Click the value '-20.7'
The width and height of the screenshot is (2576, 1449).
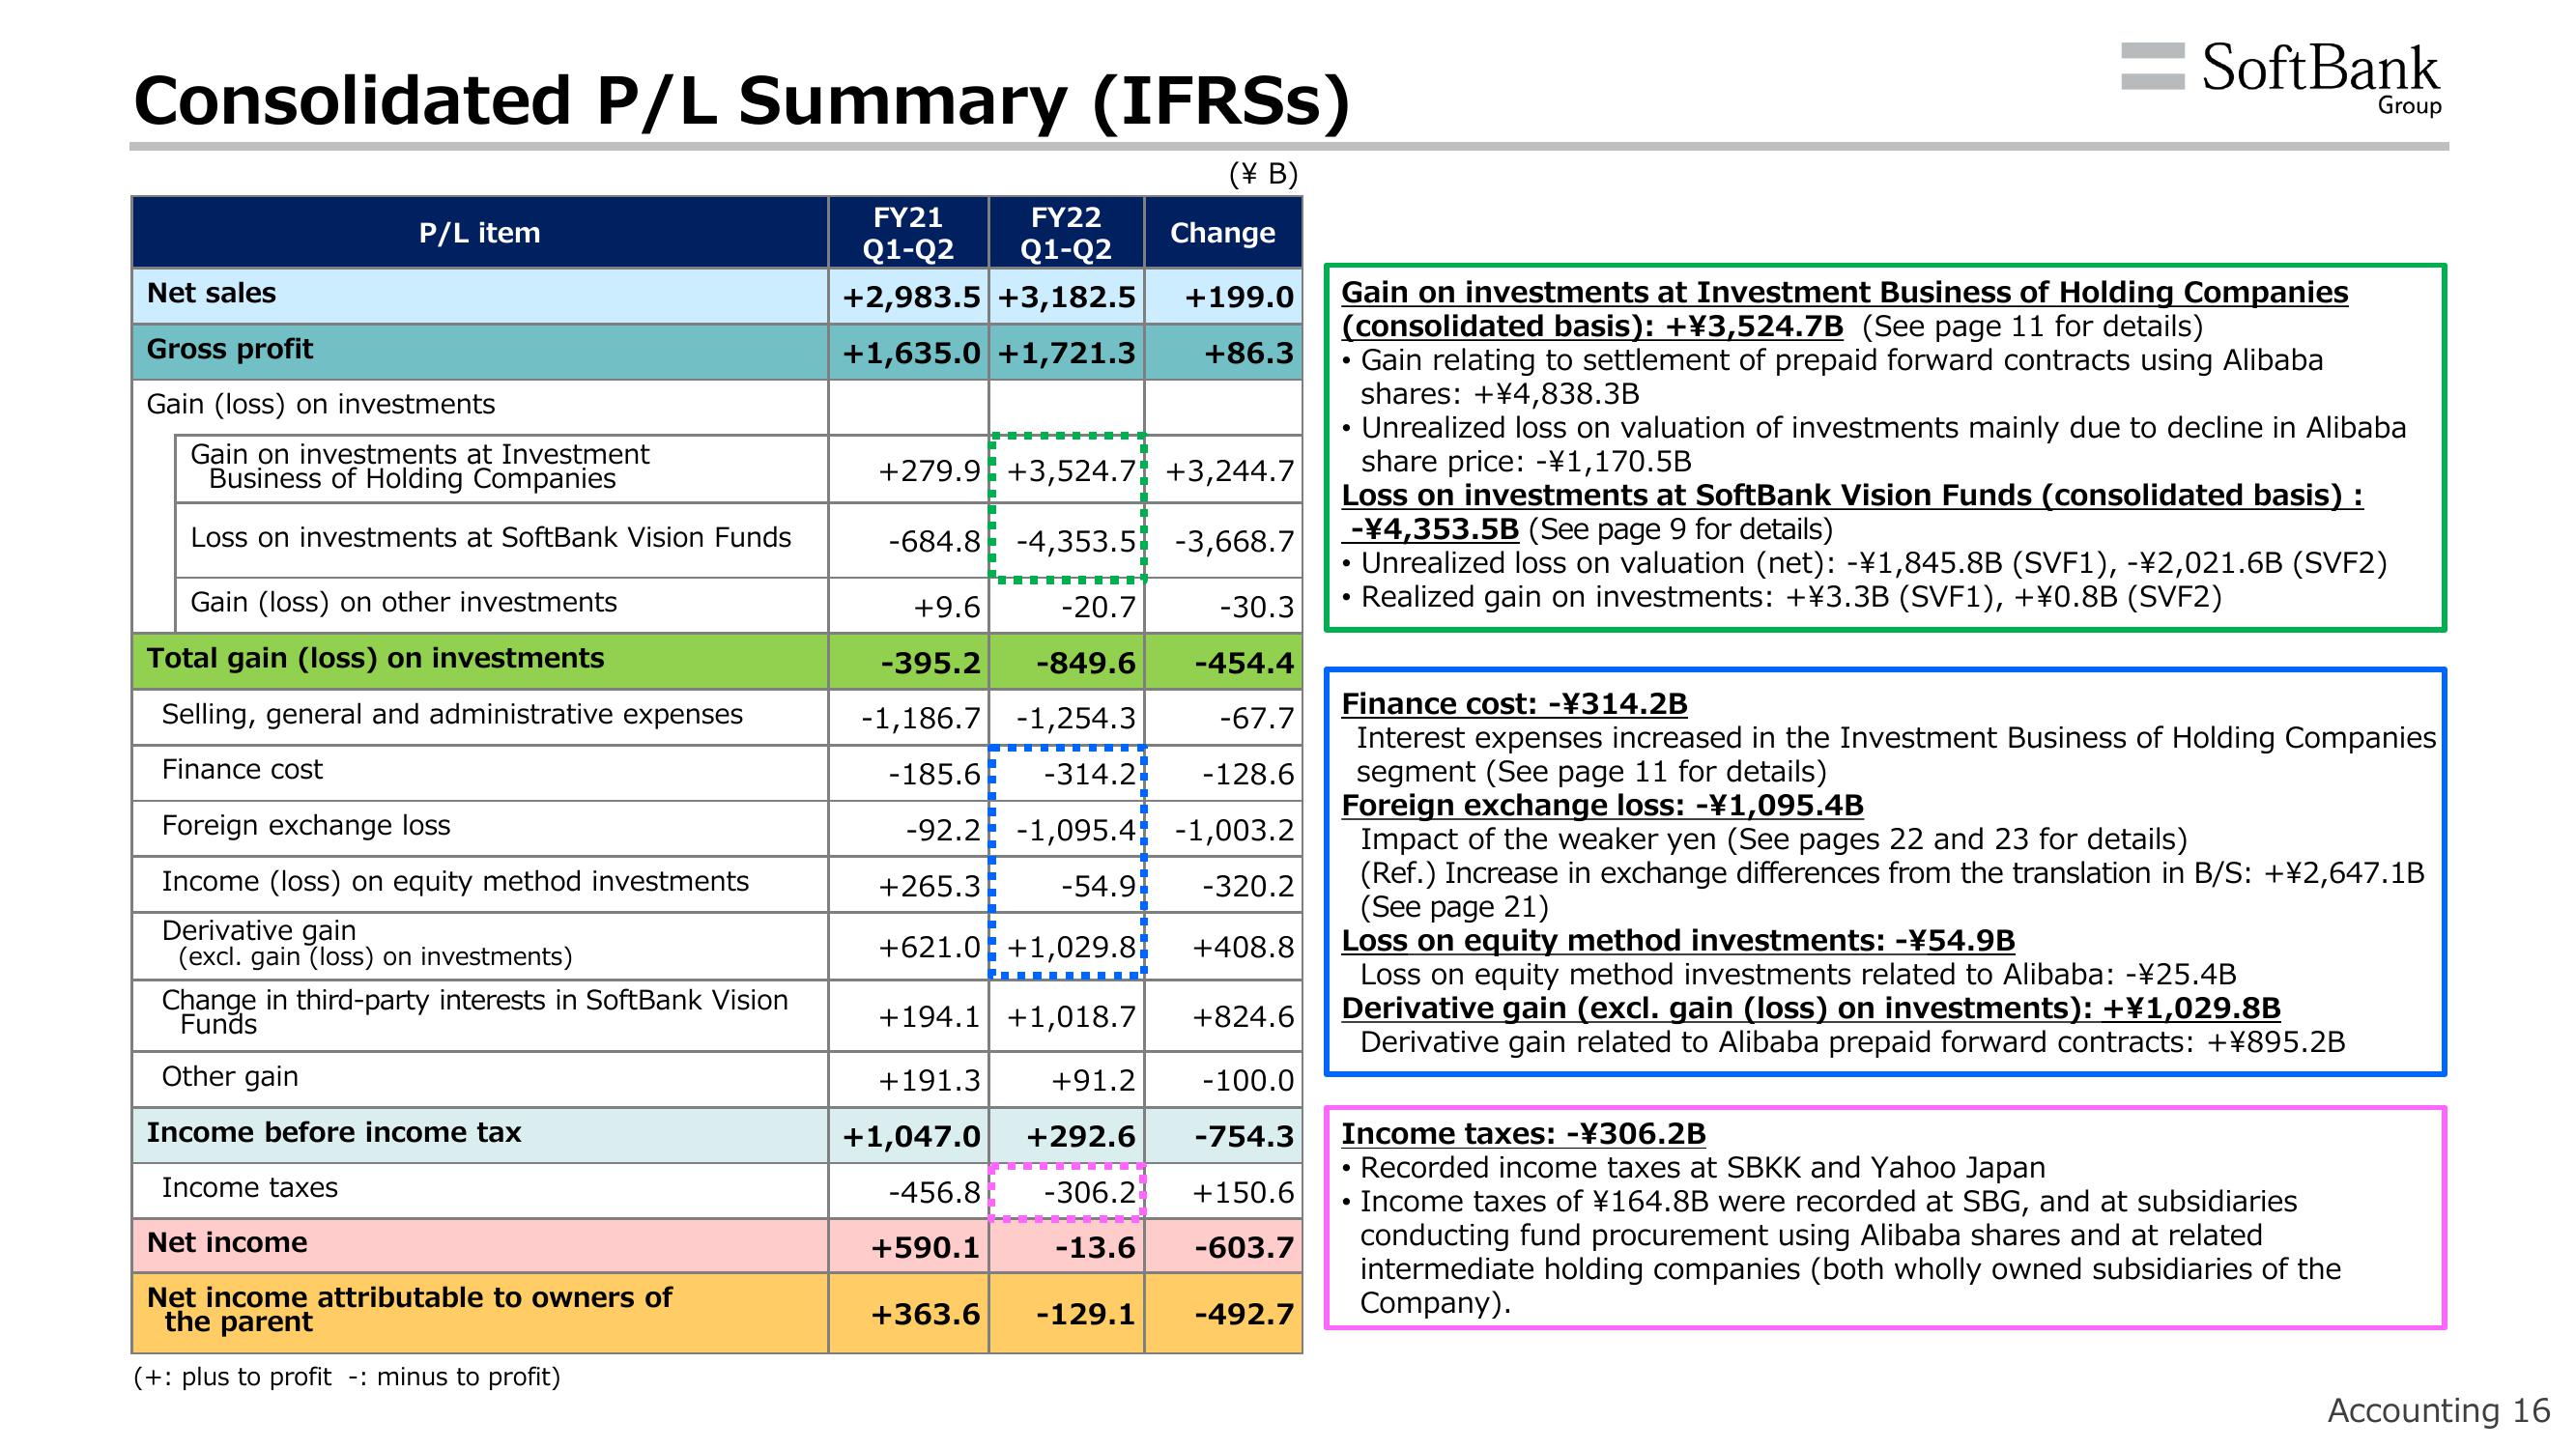click(1098, 608)
